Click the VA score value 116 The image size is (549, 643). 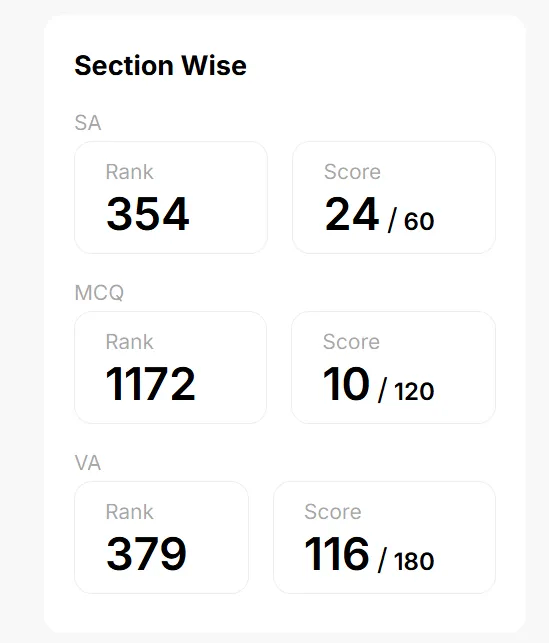(x=337, y=554)
